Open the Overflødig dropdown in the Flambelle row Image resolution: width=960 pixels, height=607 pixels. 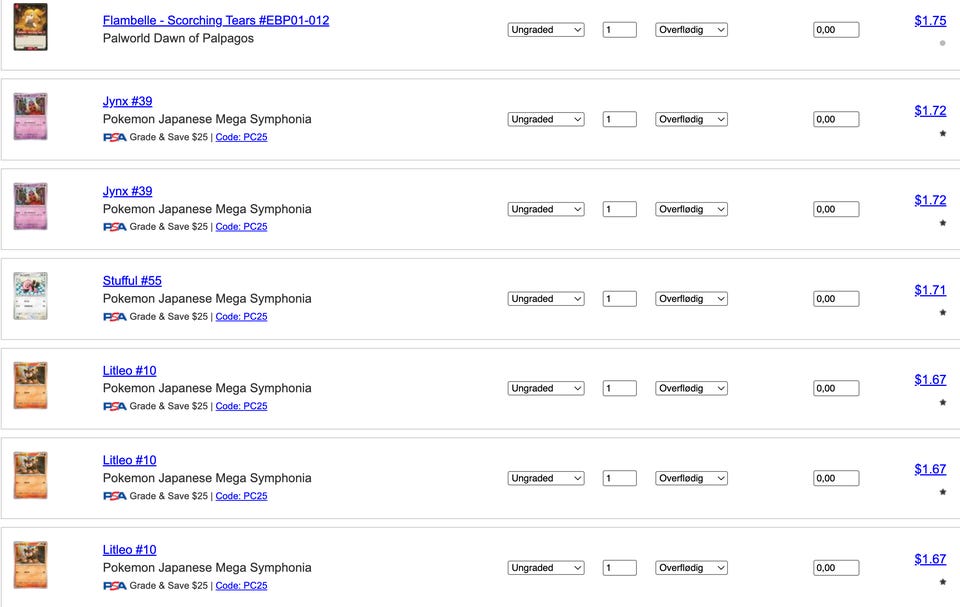[x=691, y=29]
